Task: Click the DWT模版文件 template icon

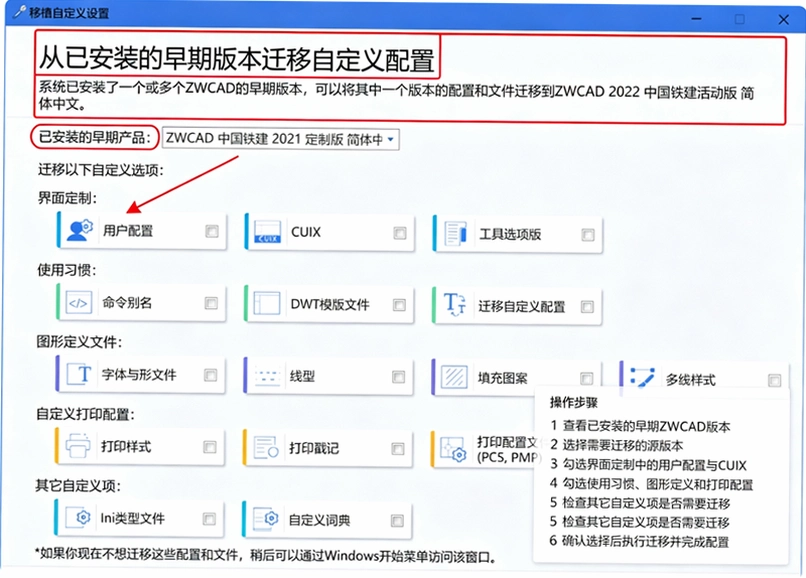Action: coord(267,303)
